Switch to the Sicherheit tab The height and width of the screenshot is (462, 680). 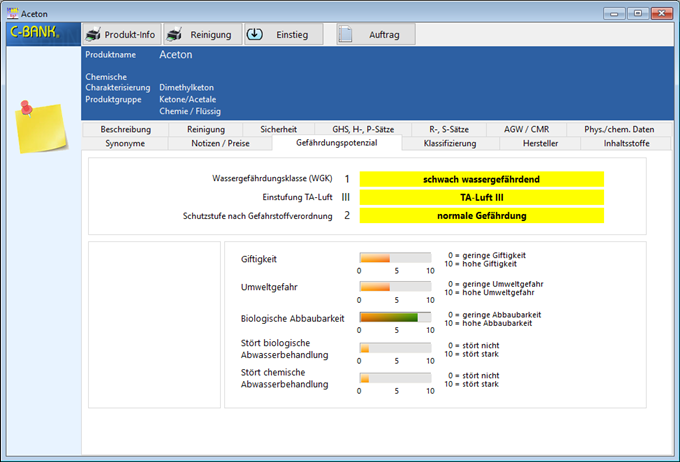coord(278,130)
